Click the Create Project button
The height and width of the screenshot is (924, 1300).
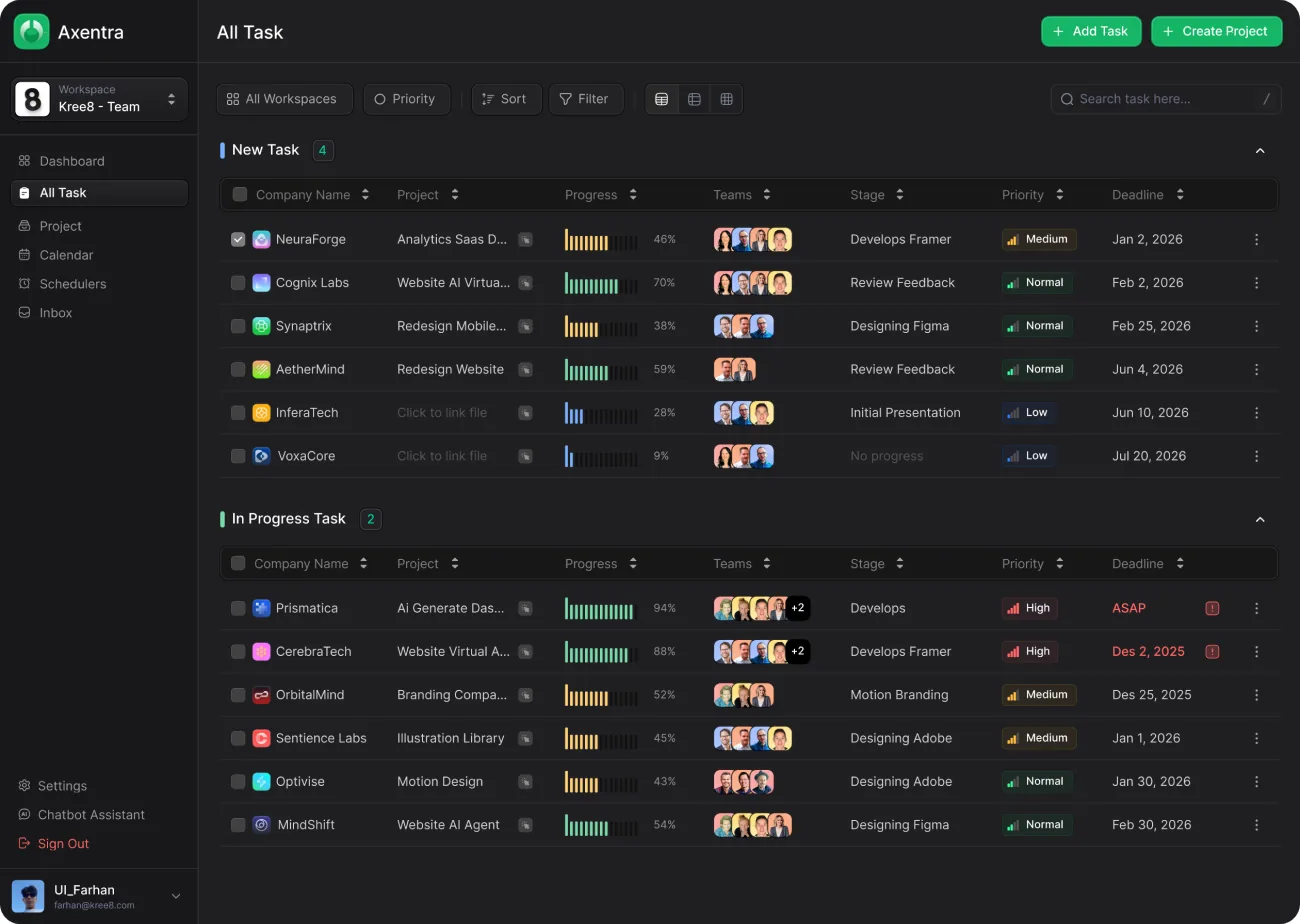[1216, 31]
